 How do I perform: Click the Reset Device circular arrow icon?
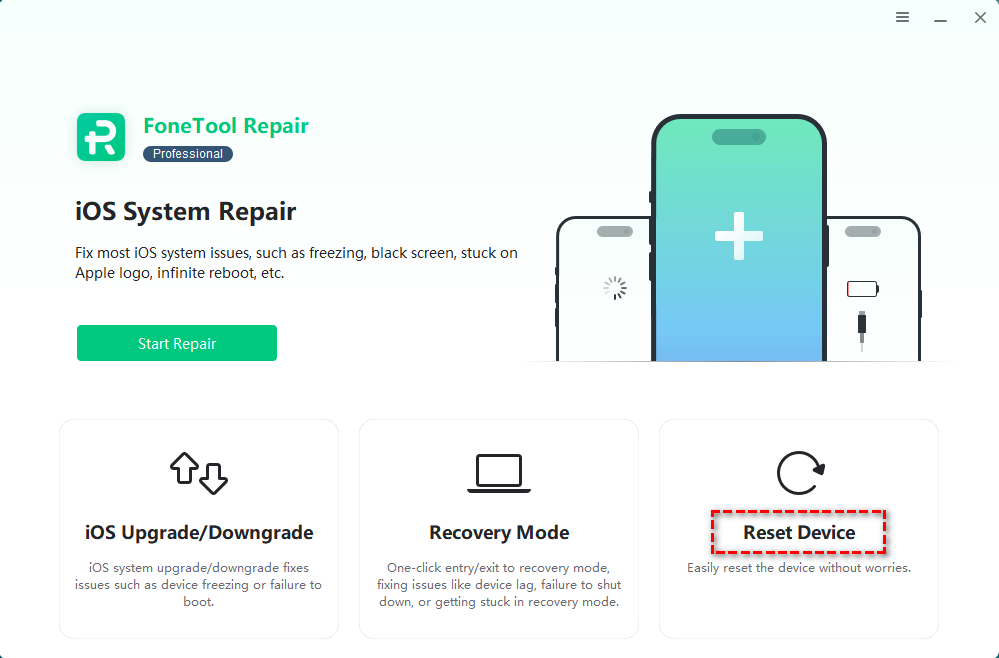(x=801, y=473)
